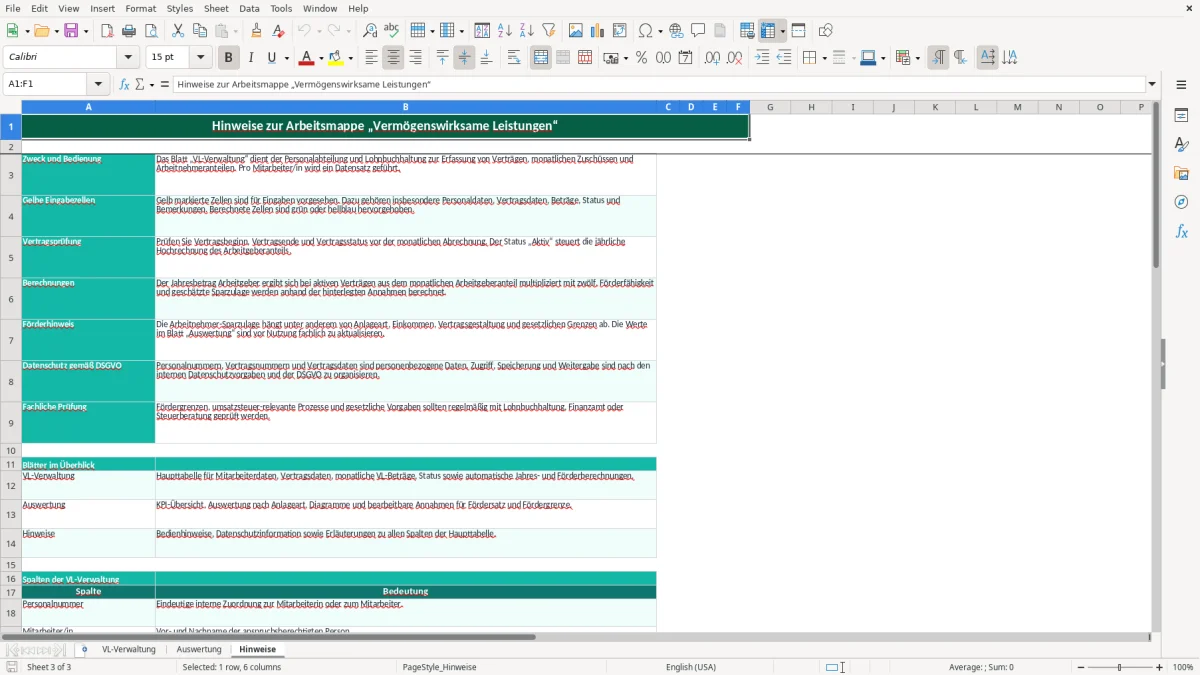Click the formula input line

(x=658, y=85)
